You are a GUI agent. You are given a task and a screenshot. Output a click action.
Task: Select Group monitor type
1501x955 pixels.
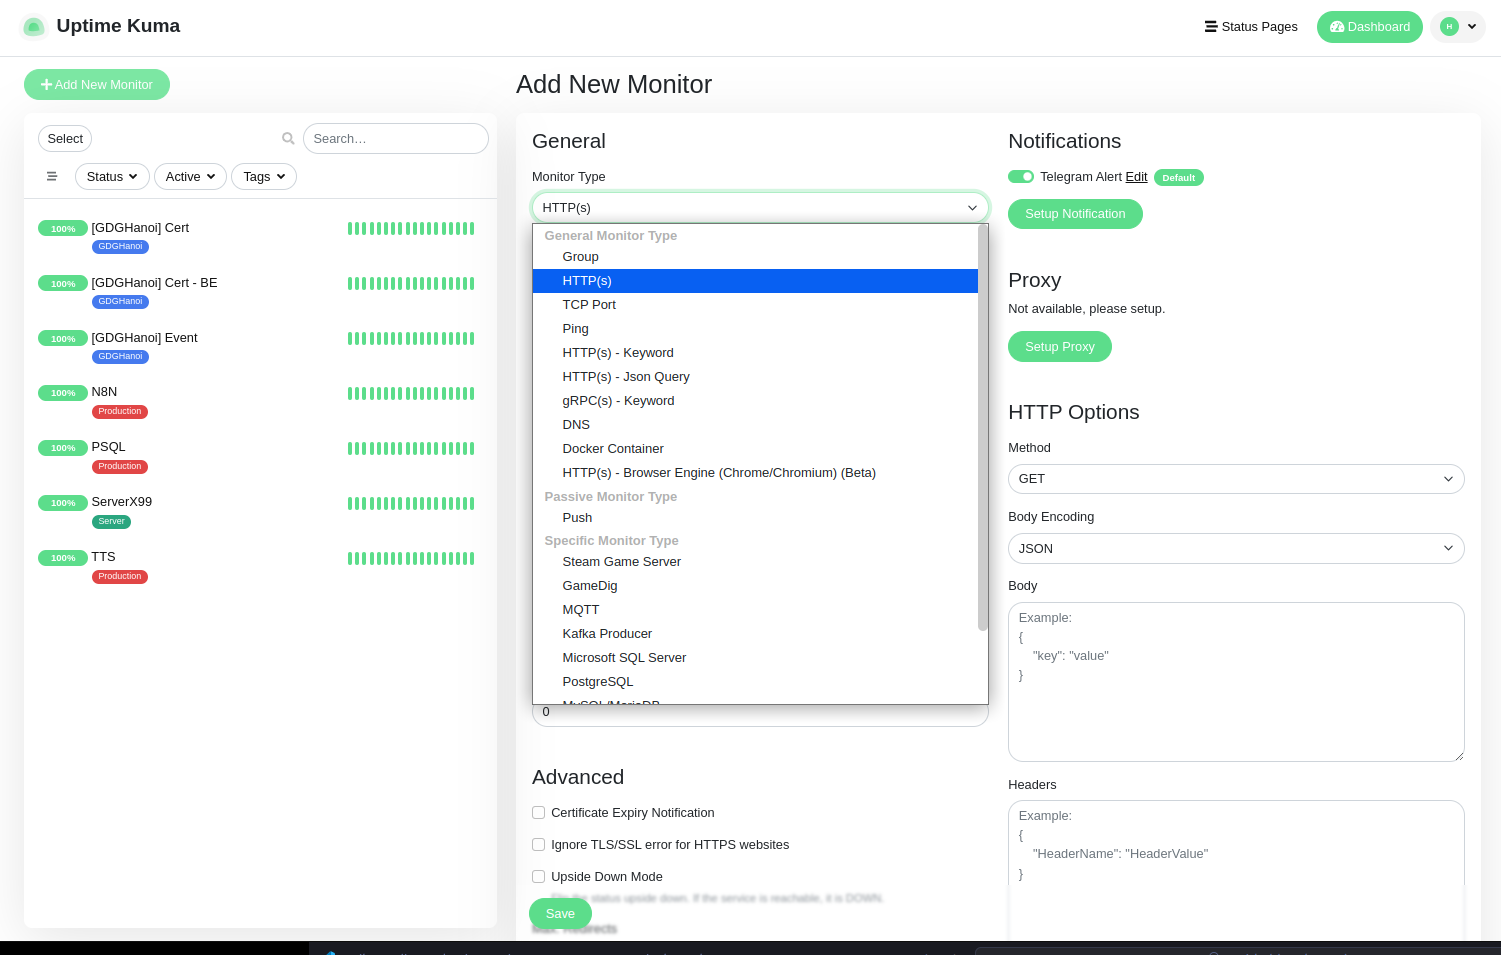pos(755,257)
